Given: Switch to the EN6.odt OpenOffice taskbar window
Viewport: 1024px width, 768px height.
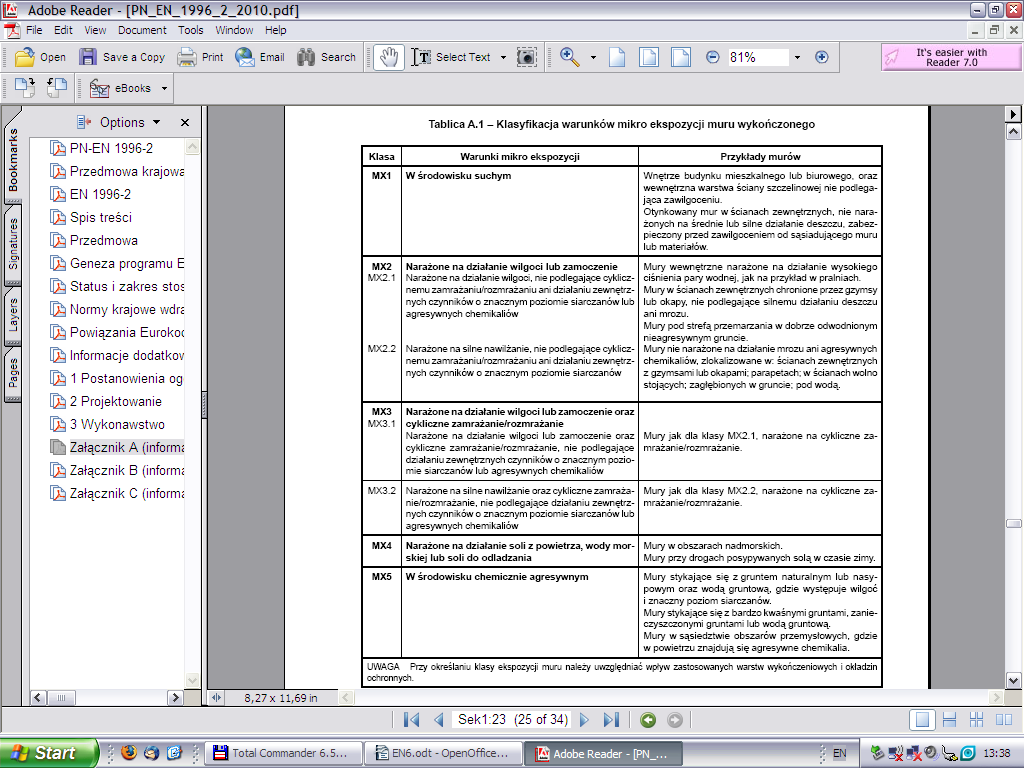Looking at the screenshot, I should coord(443,753).
